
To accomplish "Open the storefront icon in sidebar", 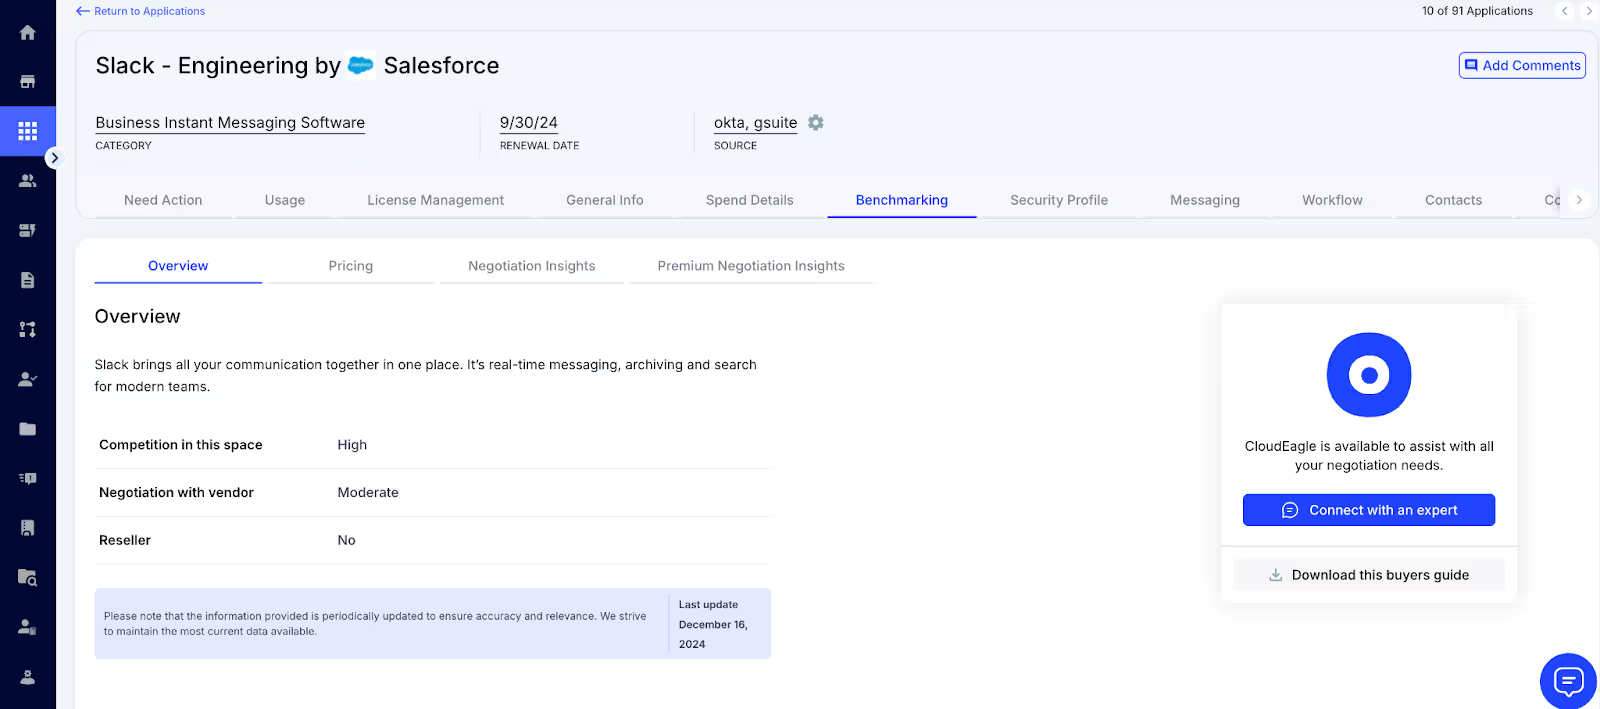I will pyautogui.click(x=28, y=81).
